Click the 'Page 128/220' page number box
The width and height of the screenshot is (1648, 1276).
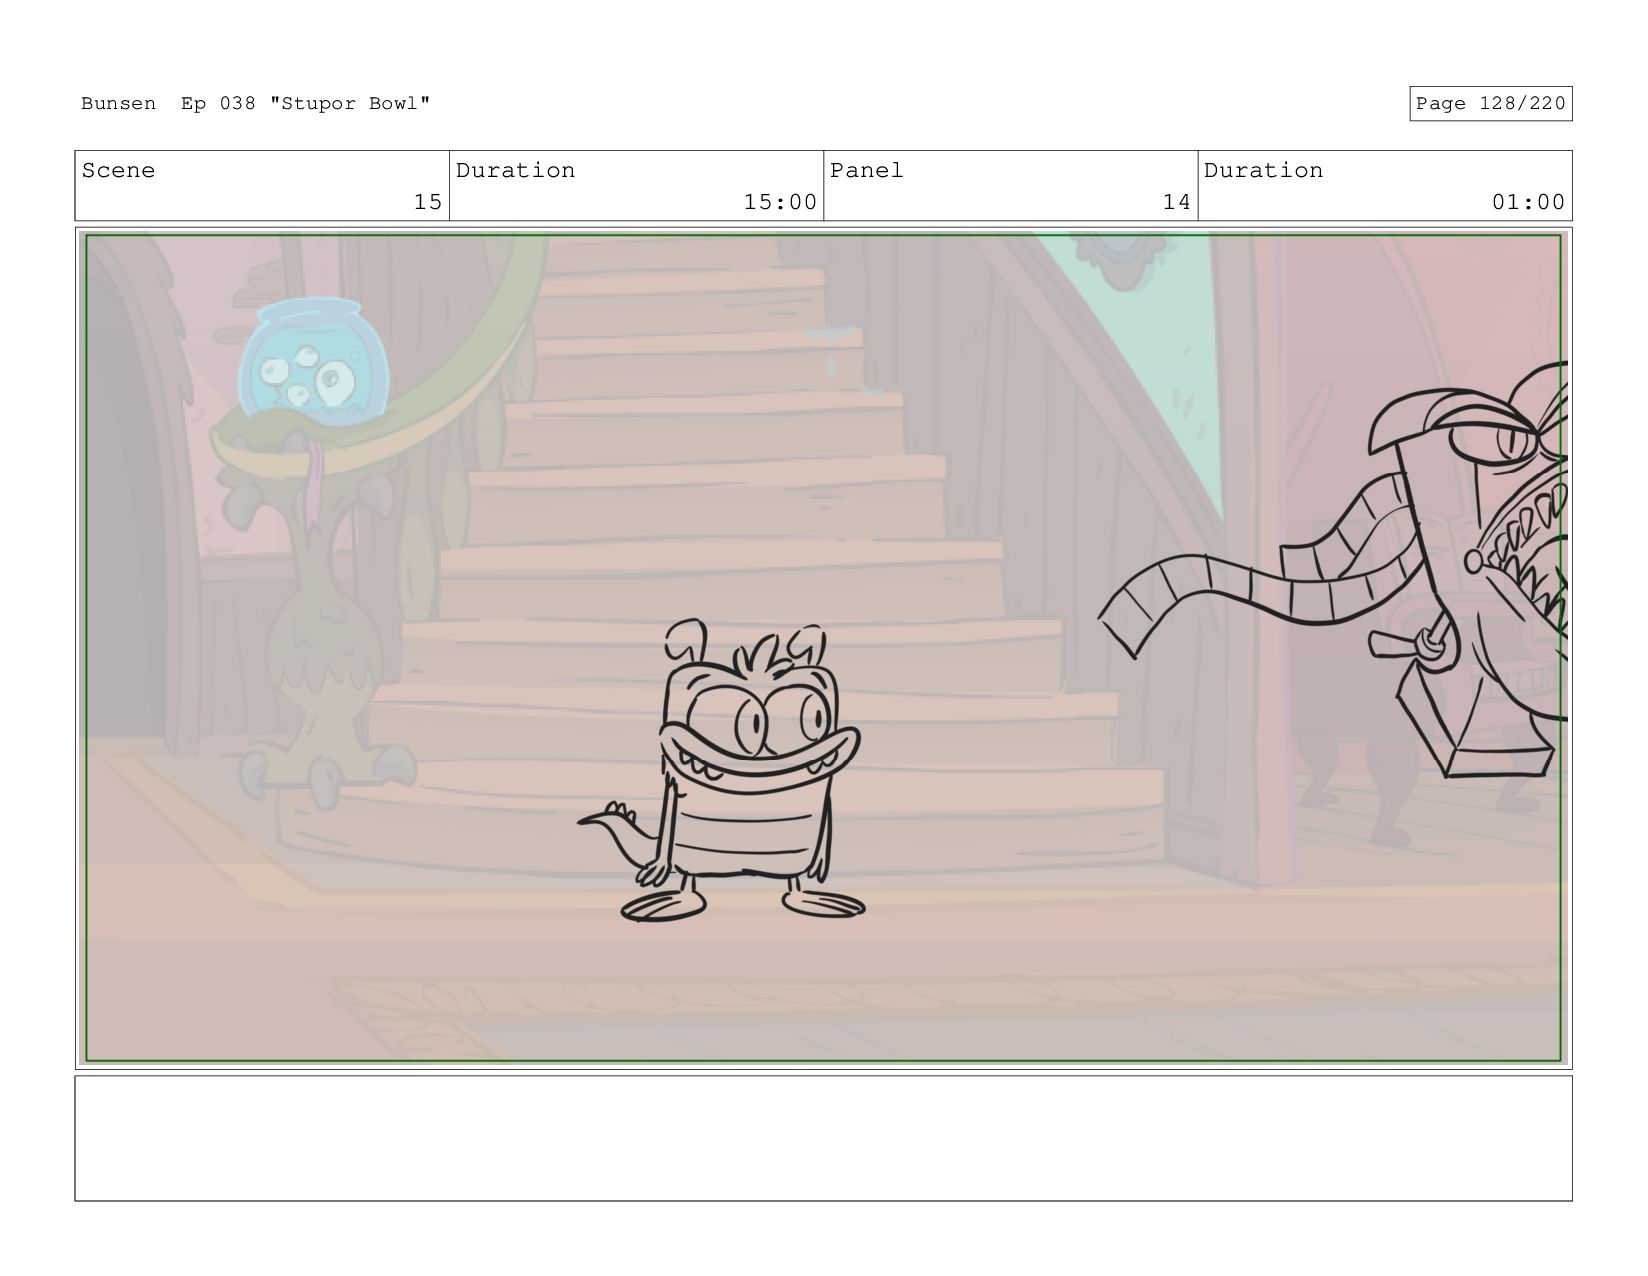pos(1490,104)
